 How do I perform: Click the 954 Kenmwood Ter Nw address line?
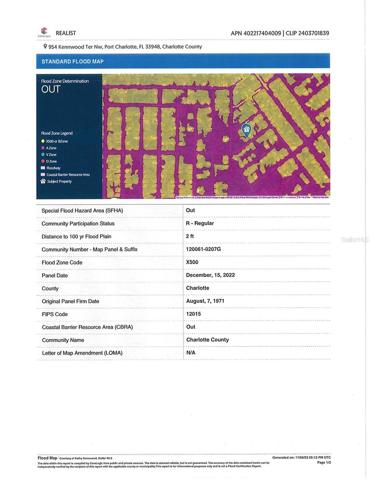tap(125, 47)
